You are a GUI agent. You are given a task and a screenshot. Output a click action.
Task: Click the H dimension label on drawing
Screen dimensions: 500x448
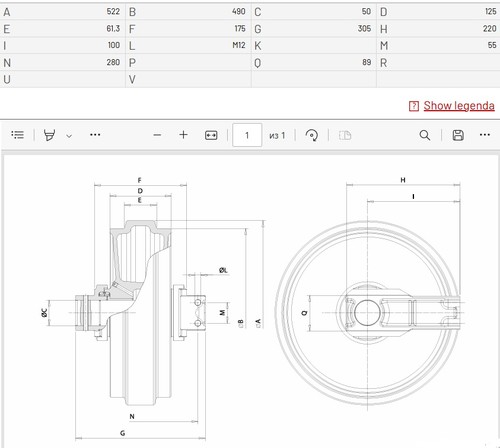point(403,180)
